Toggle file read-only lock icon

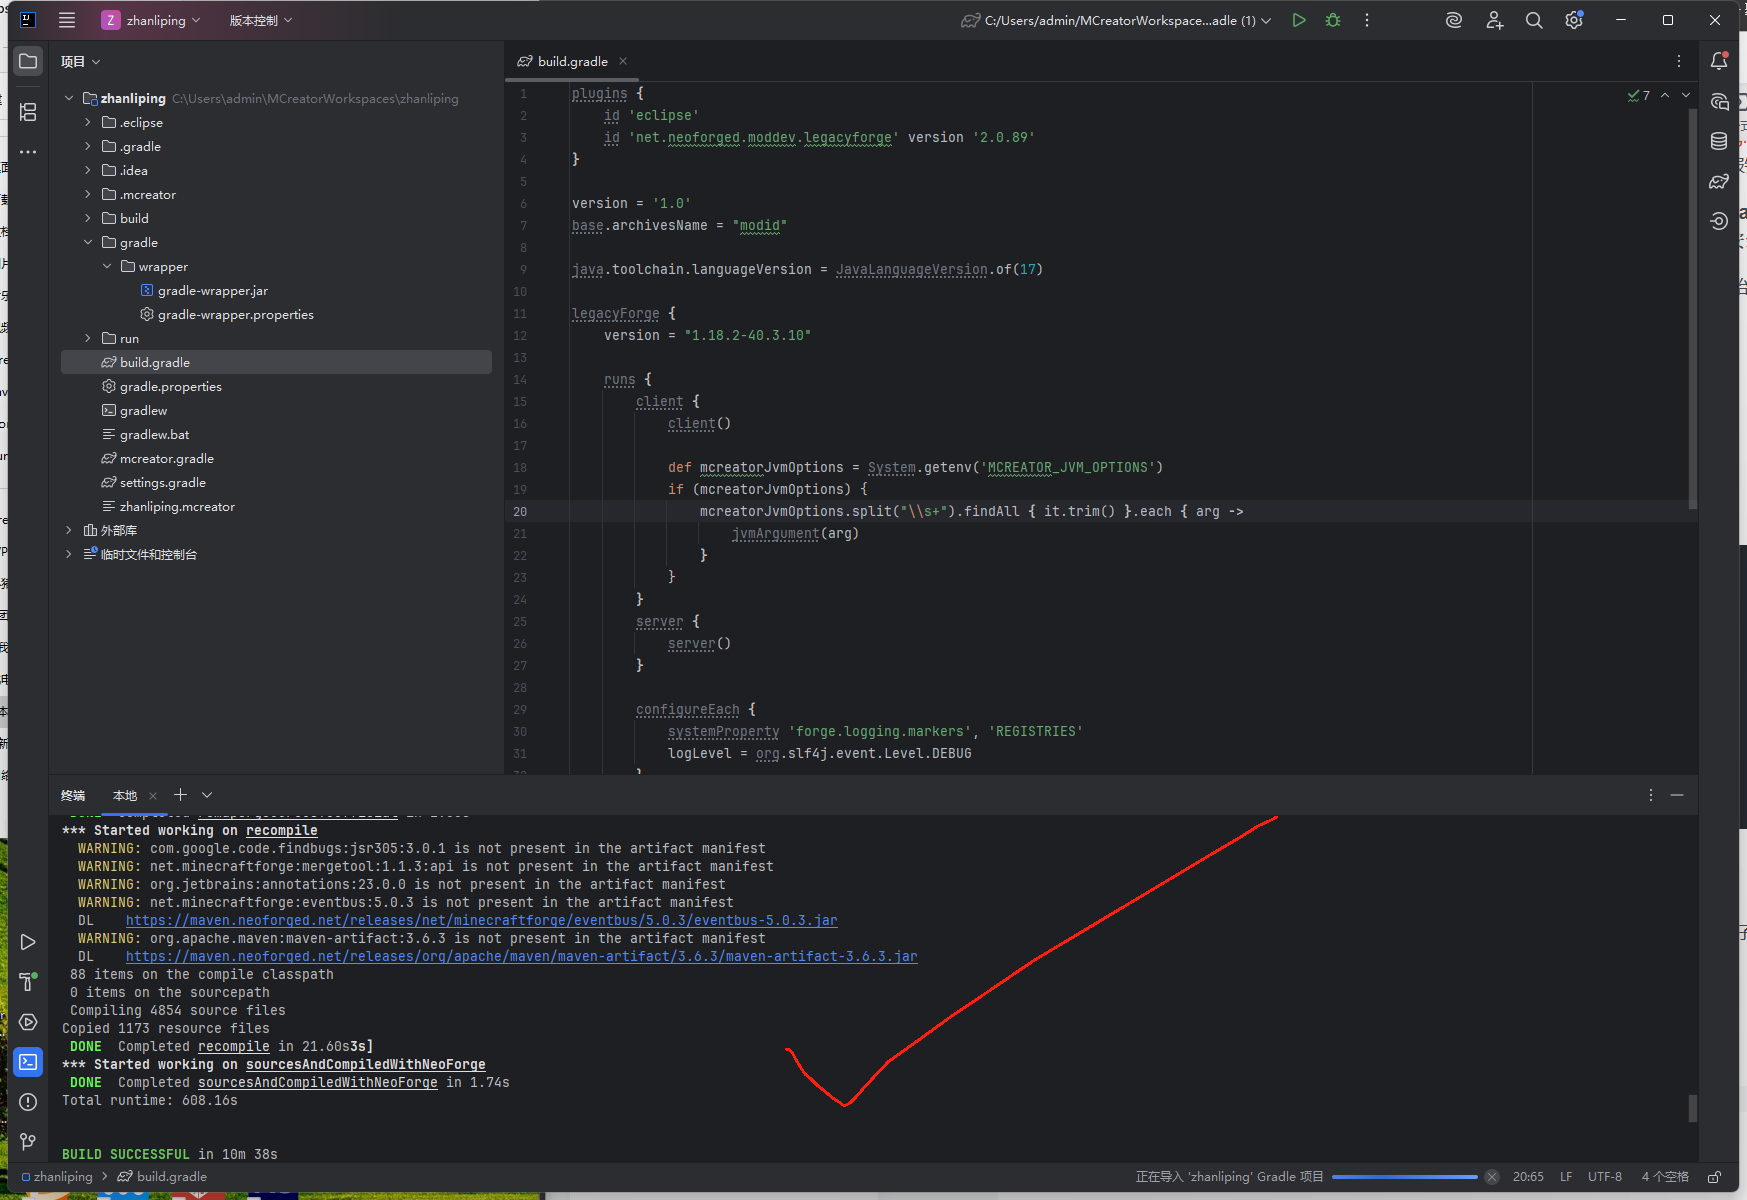tap(1714, 1177)
